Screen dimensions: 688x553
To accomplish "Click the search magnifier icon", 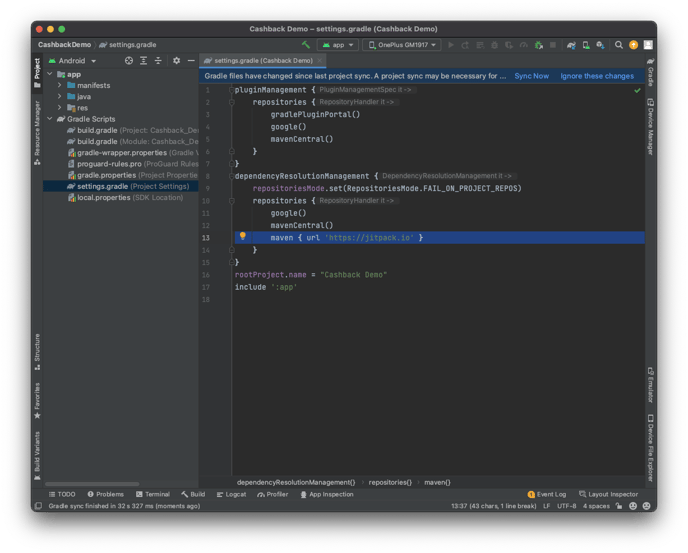I will 619,45.
